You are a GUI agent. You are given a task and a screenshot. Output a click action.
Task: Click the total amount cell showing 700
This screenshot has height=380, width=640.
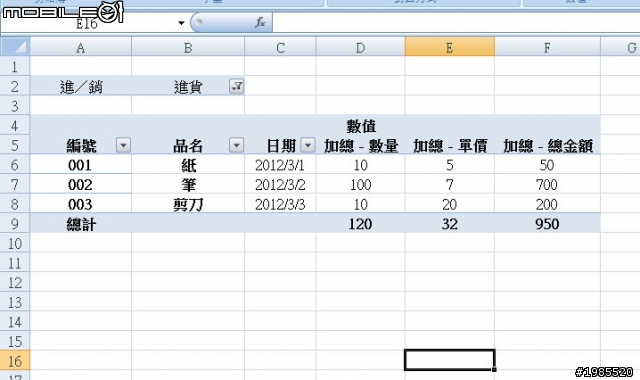tap(547, 184)
